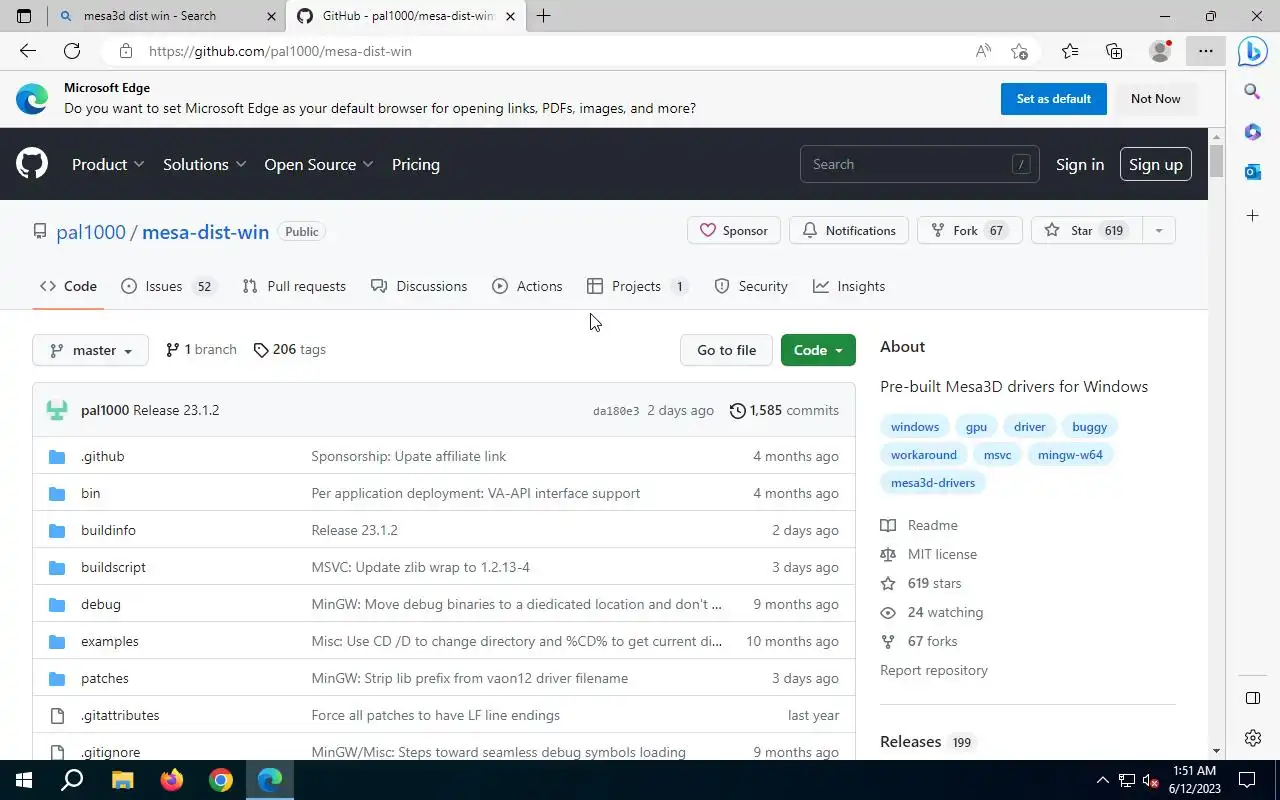
Task: Open the green Code dropdown button
Action: pyautogui.click(x=818, y=350)
